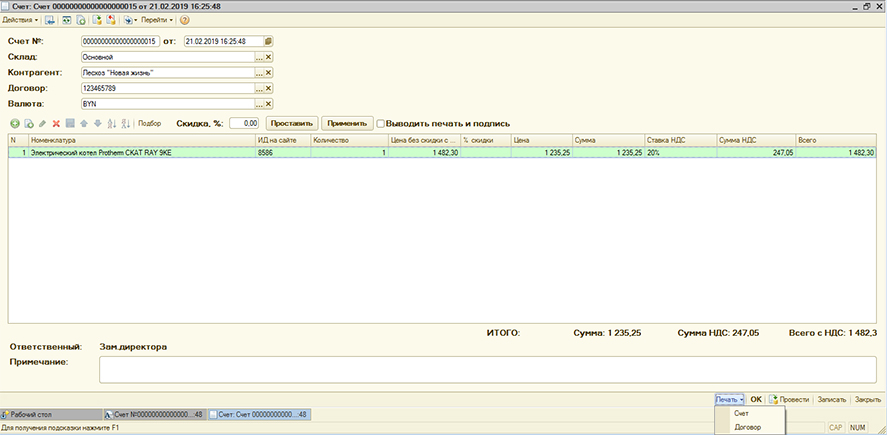
Task: Click the green add row icon
Action: [x=15, y=123]
